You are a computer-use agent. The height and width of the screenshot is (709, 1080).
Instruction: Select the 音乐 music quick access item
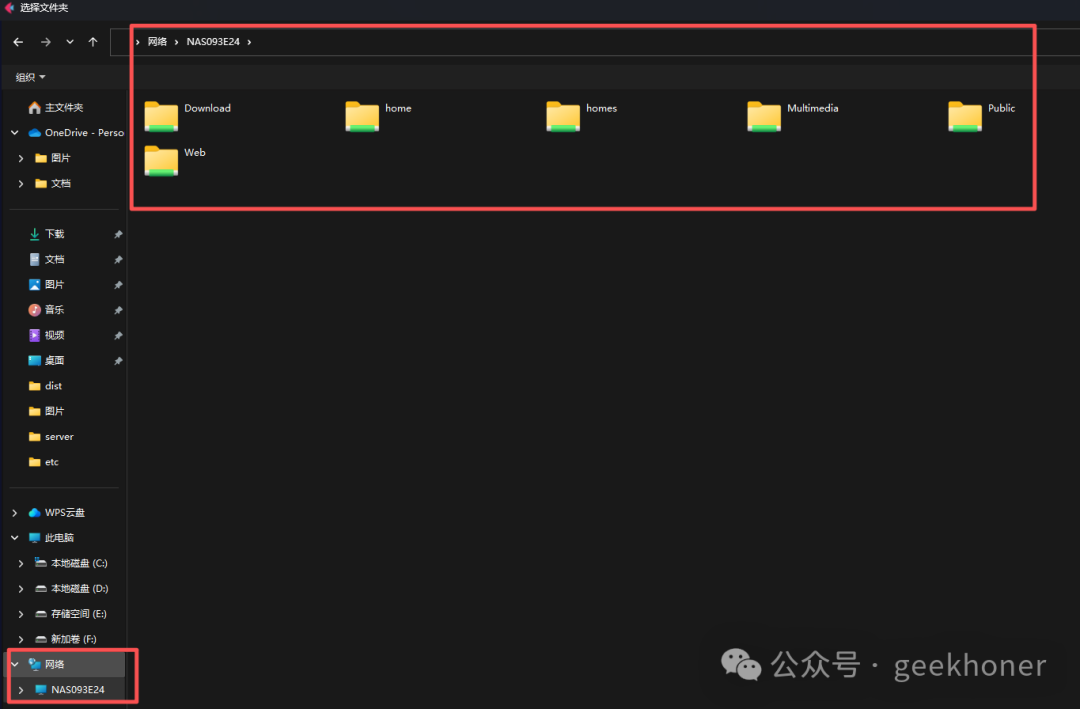[54, 310]
